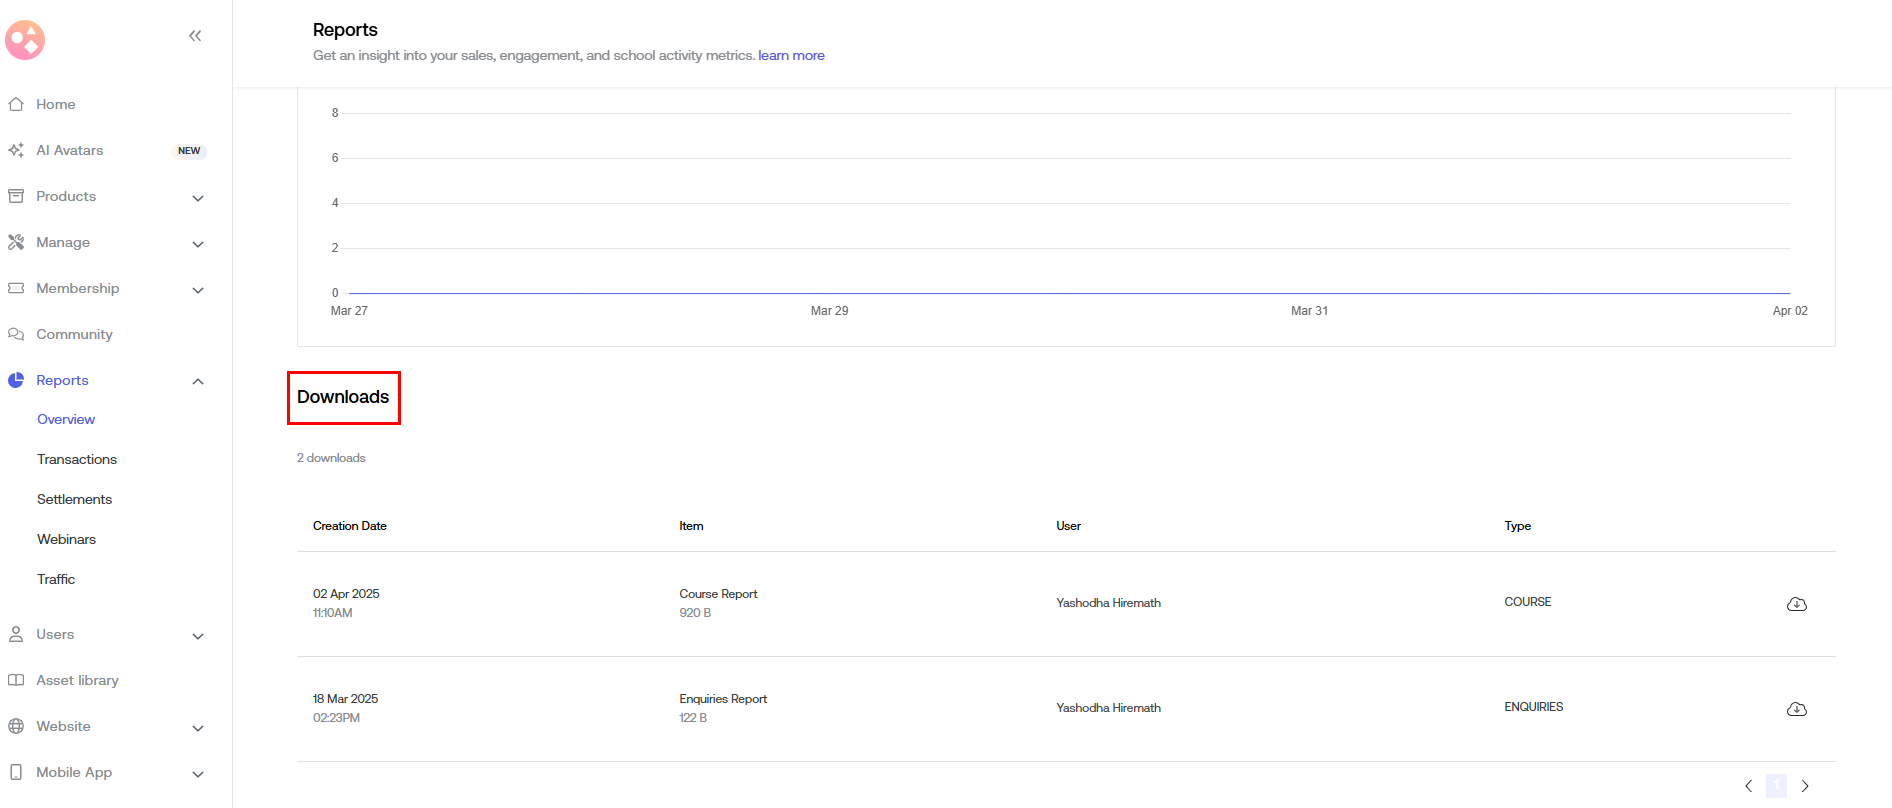The image size is (1892, 808).
Task: Click the learn more link
Action: coord(791,56)
